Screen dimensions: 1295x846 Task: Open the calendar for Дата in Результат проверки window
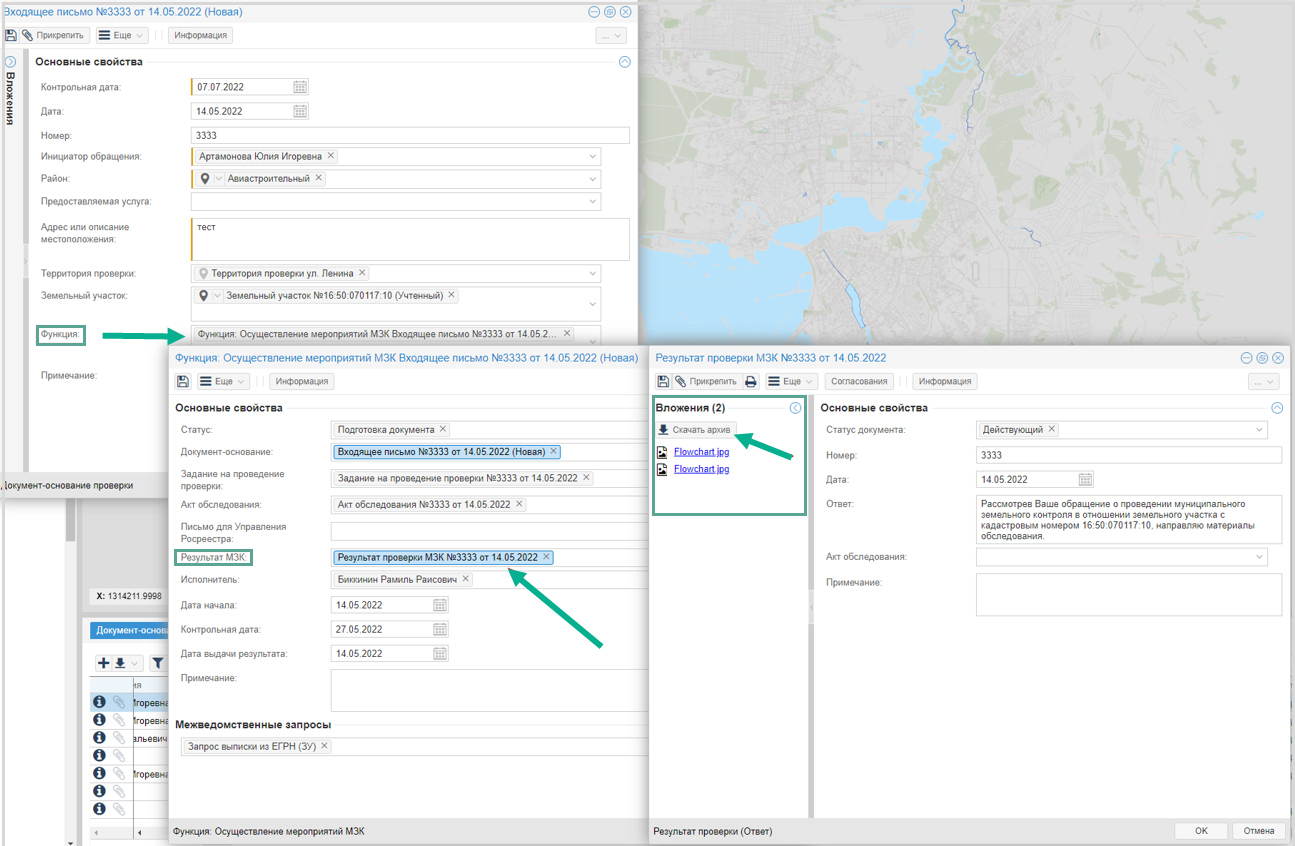(1086, 479)
